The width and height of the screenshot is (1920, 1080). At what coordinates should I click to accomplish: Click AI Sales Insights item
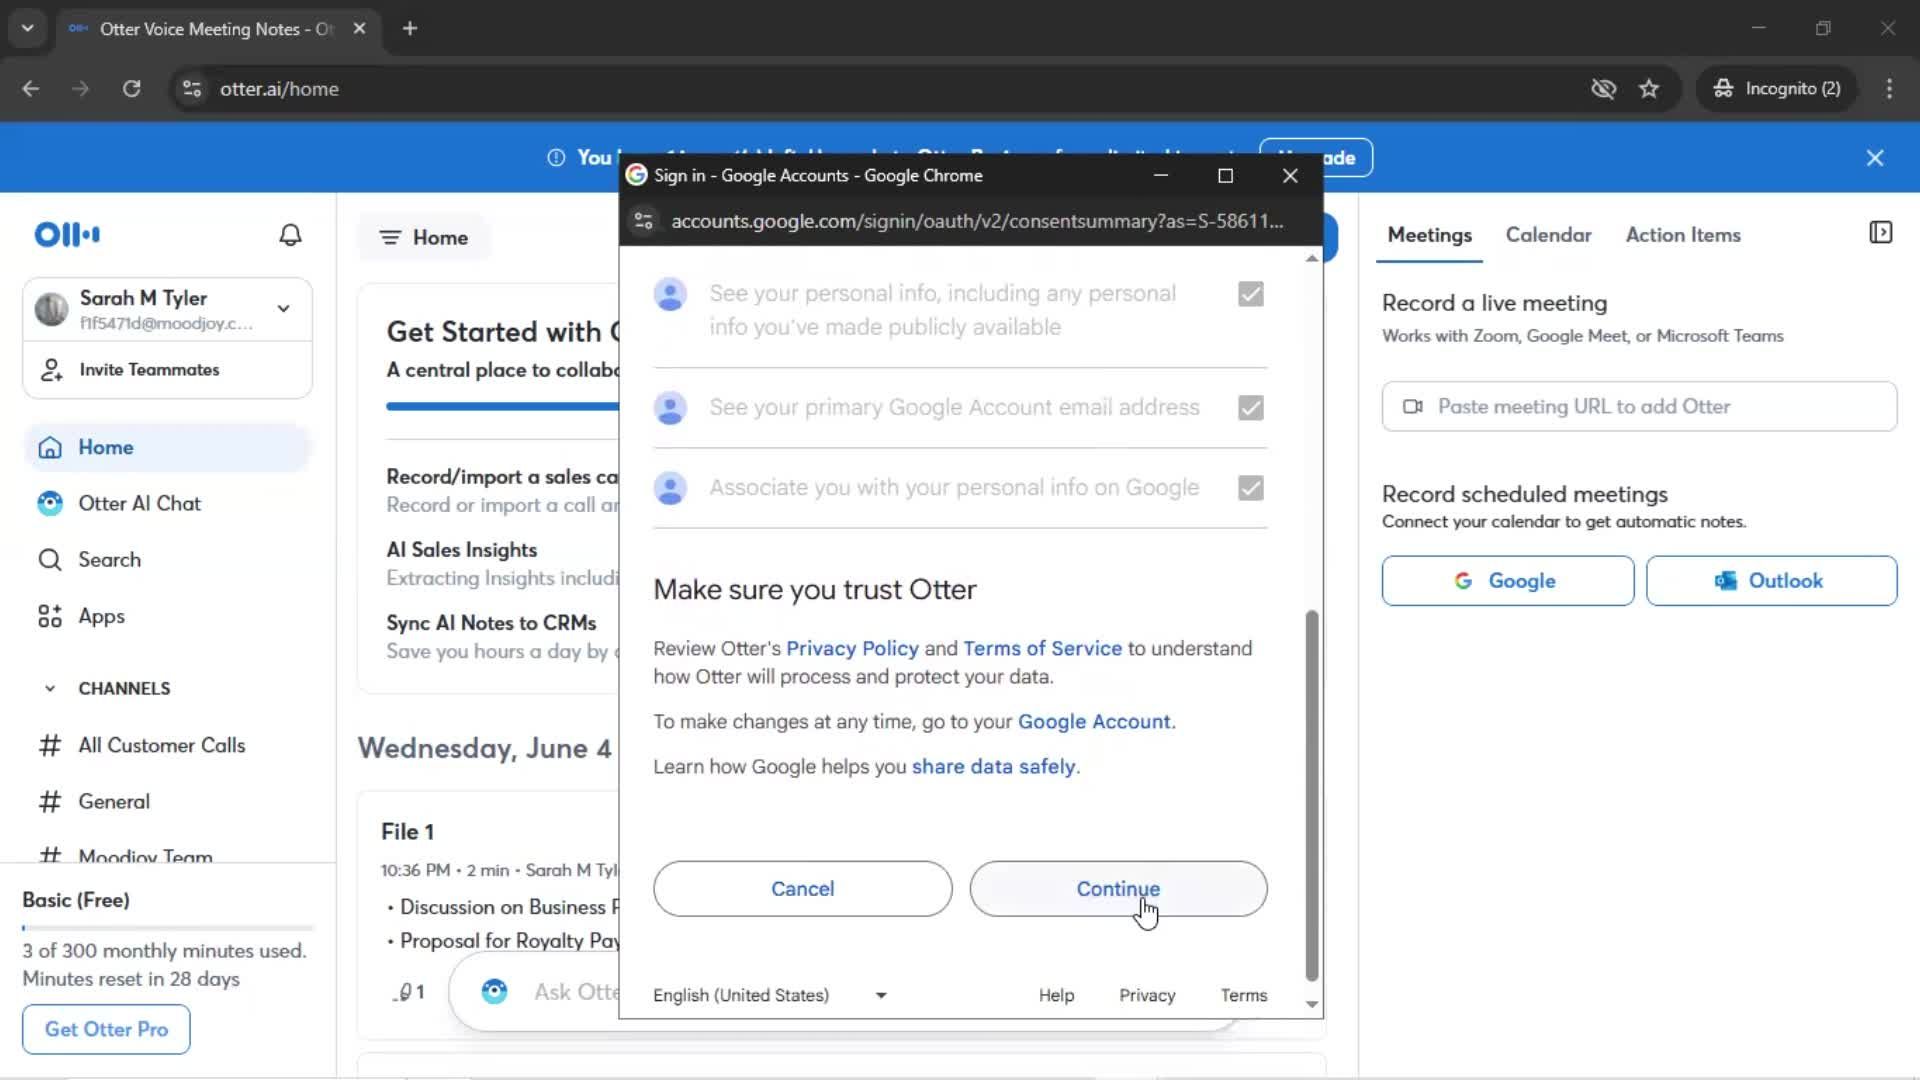point(461,550)
